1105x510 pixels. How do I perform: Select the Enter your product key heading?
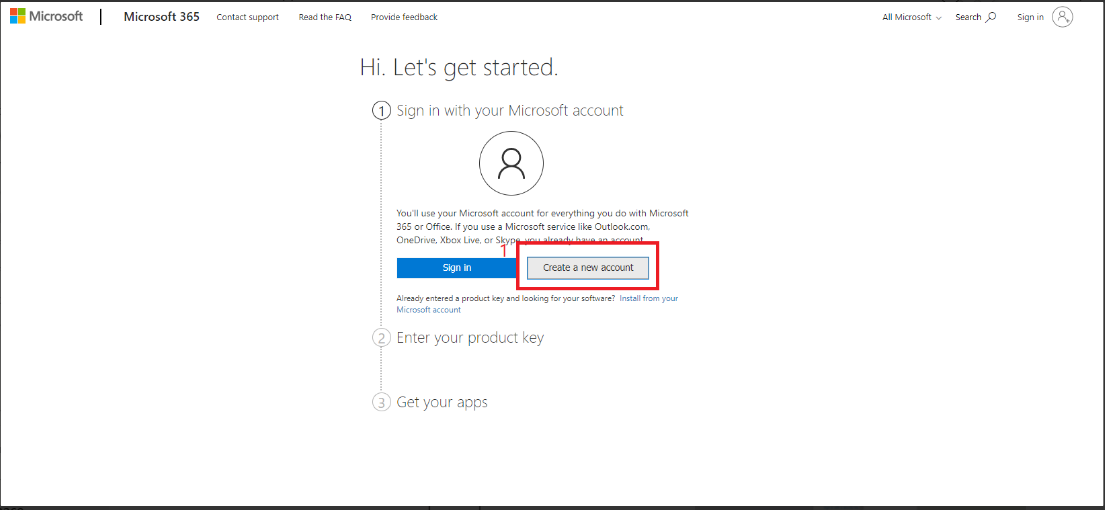tap(470, 338)
